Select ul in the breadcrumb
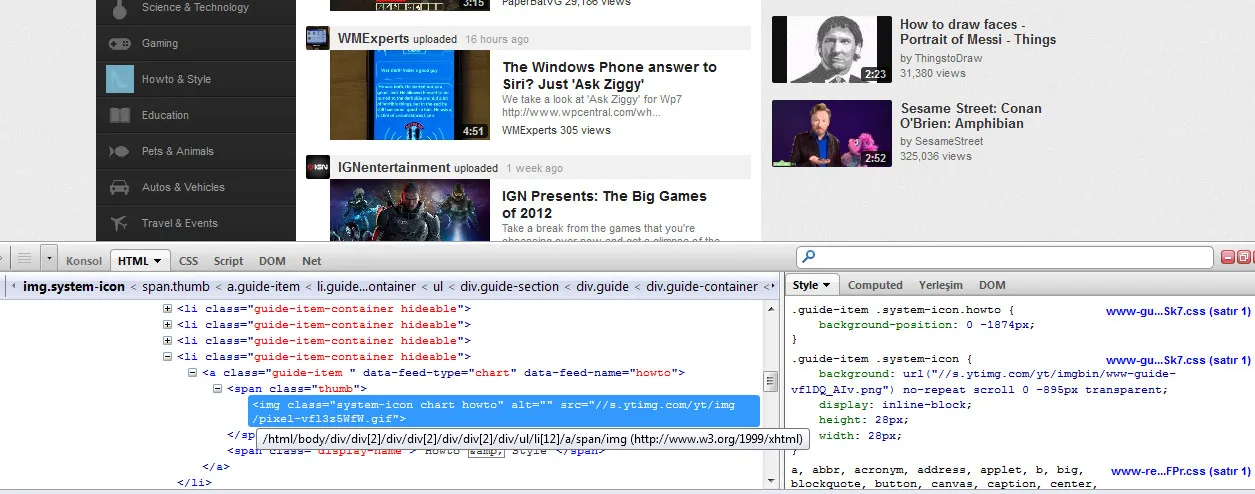Image resolution: width=1255 pixels, height=494 pixels. tap(438, 286)
